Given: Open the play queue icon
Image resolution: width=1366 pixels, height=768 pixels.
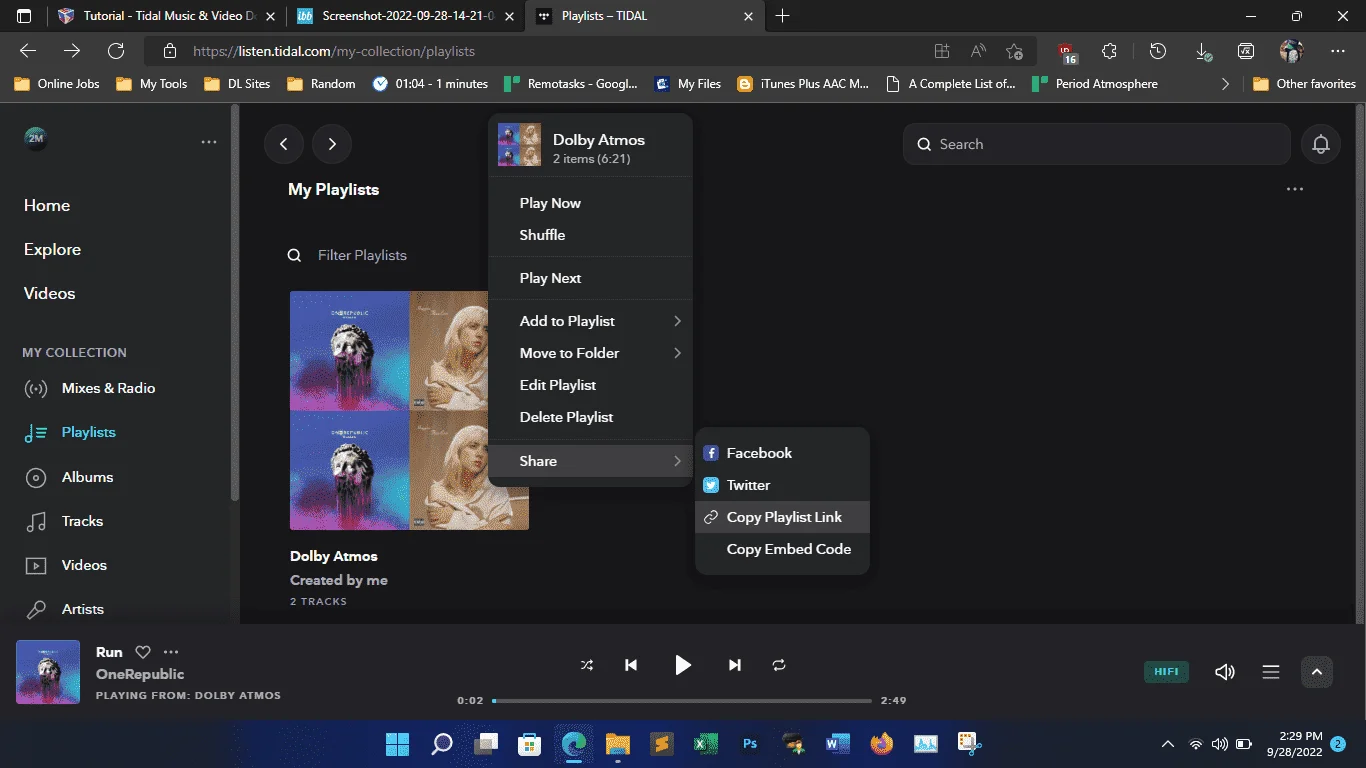Looking at the screenshot, I should [x=1271, y=672].
